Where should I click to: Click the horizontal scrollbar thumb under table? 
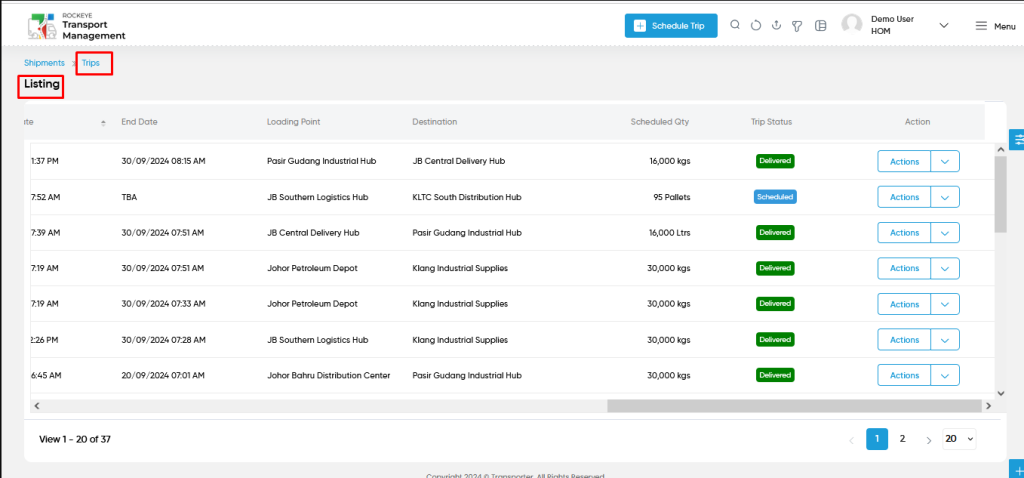tap(794, 406)
